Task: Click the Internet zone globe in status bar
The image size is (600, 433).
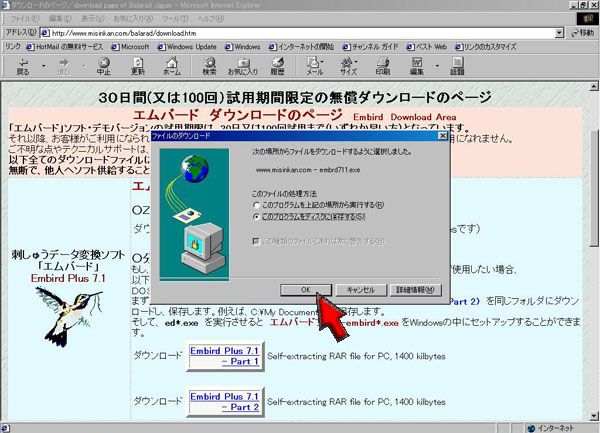Action: pyautogui.click(x=531, y=428)
